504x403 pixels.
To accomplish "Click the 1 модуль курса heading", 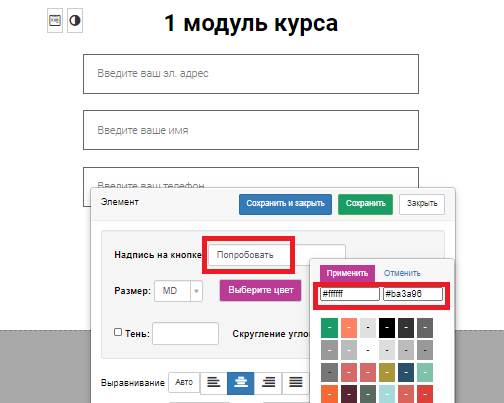I will point(251,23).
